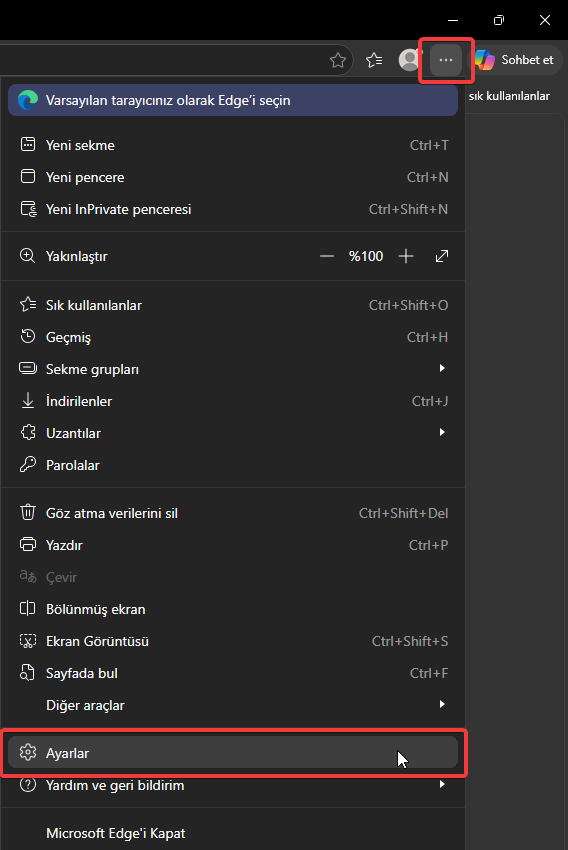Click the Ctrl+Shift+Del shortcut text
The width and height of the screenshot is (568, 850).
tap(403, 513)
